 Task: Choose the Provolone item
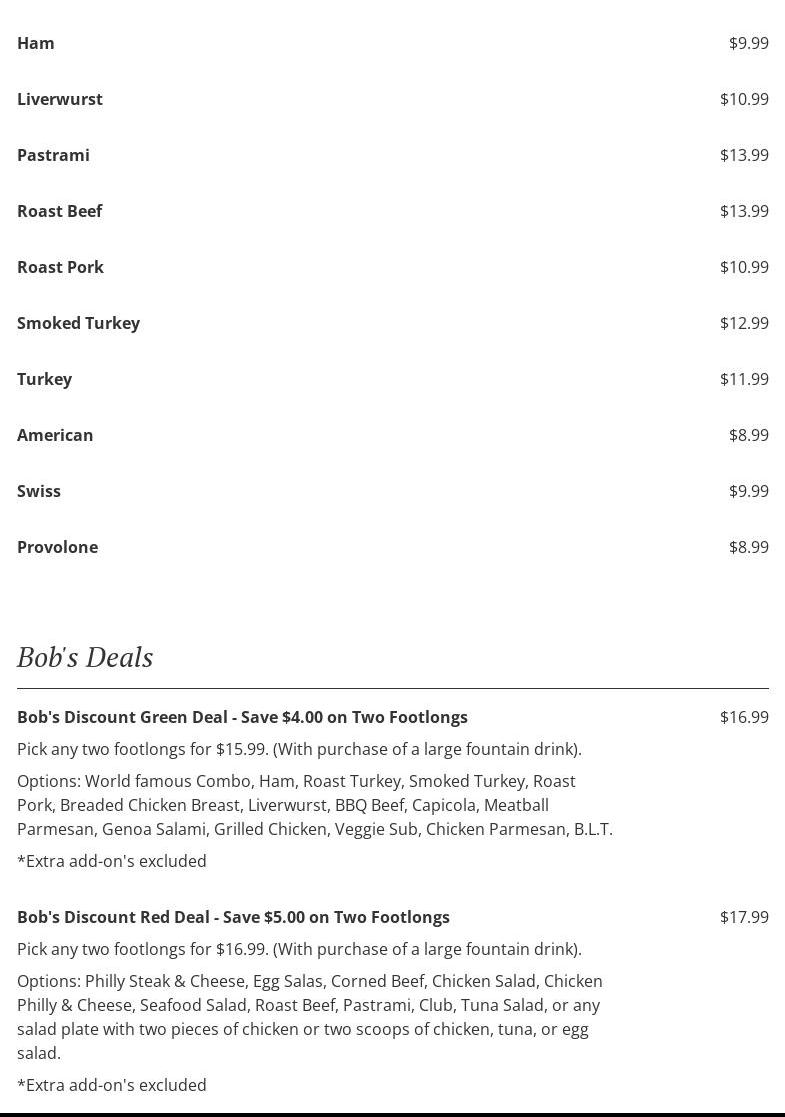tap(57, 547)
